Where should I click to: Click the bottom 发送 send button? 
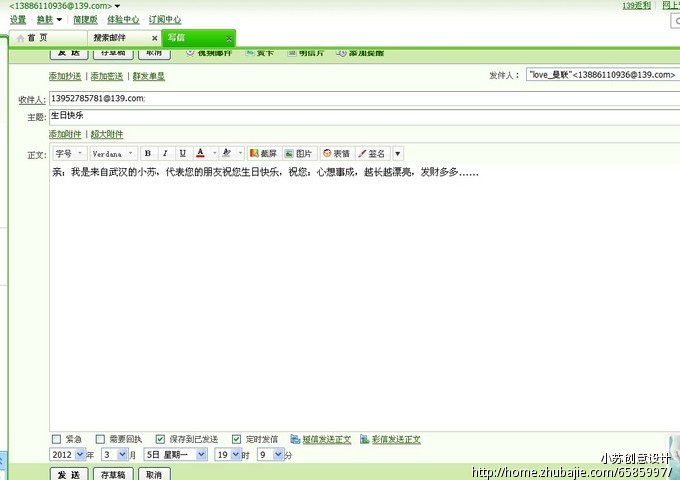69,474
